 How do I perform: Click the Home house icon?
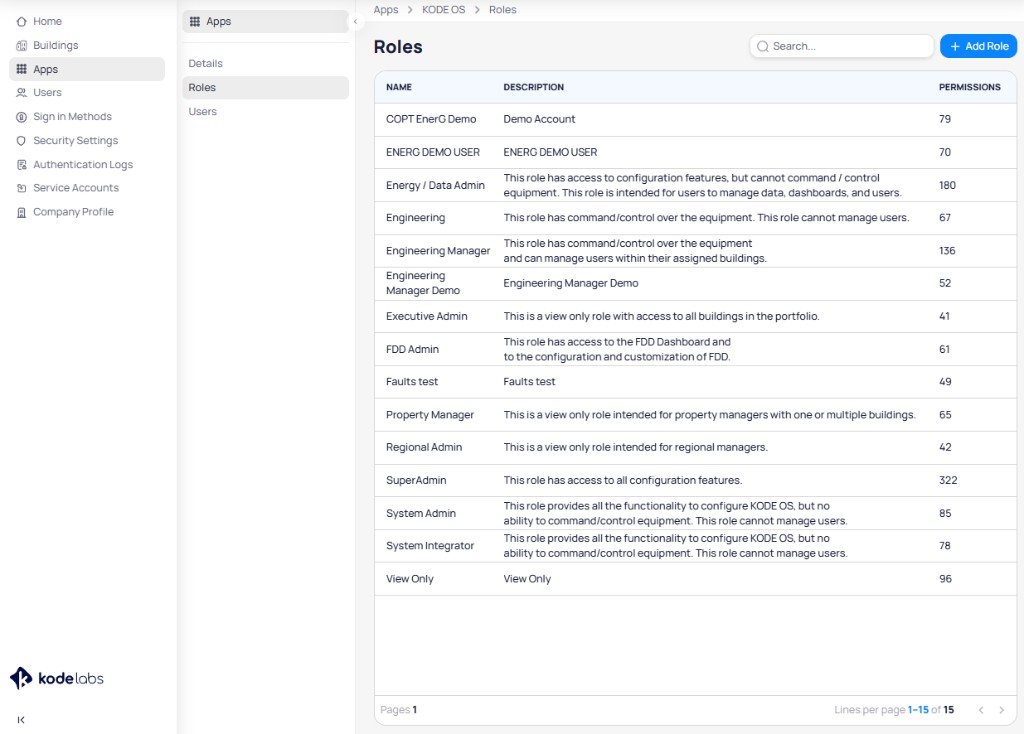[22, 22]
